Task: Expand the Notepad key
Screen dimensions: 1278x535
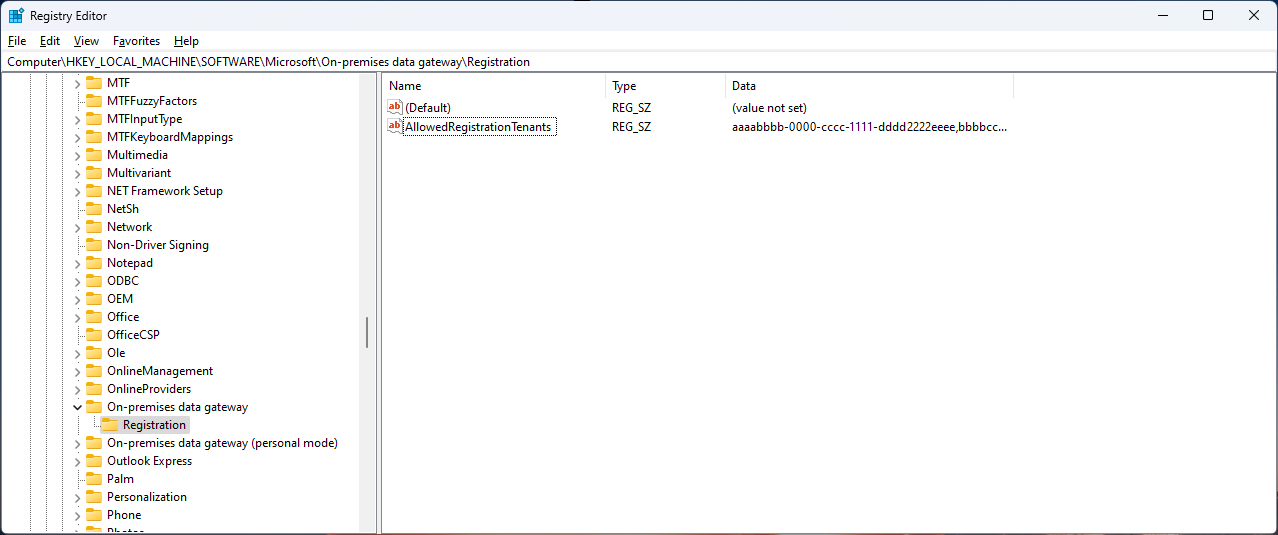Action: click(78, 263)
